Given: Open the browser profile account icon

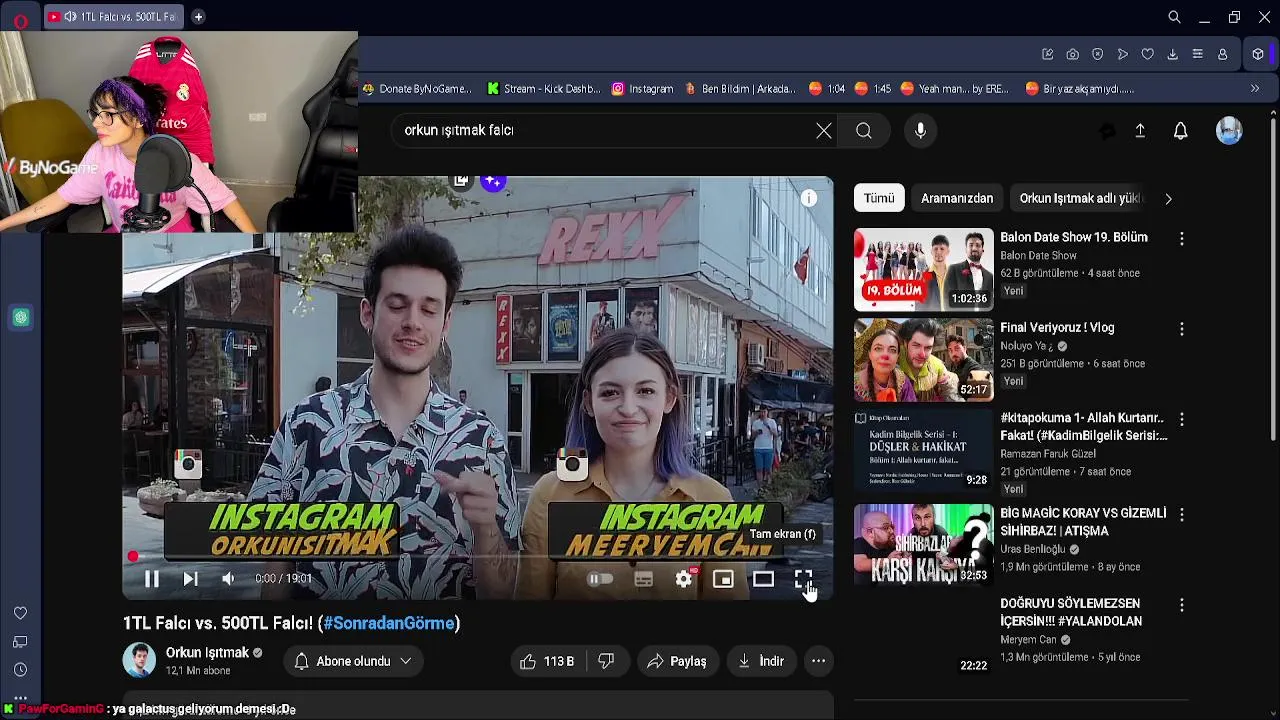Looking at the screenshot, I should [x=1222, y=54].
